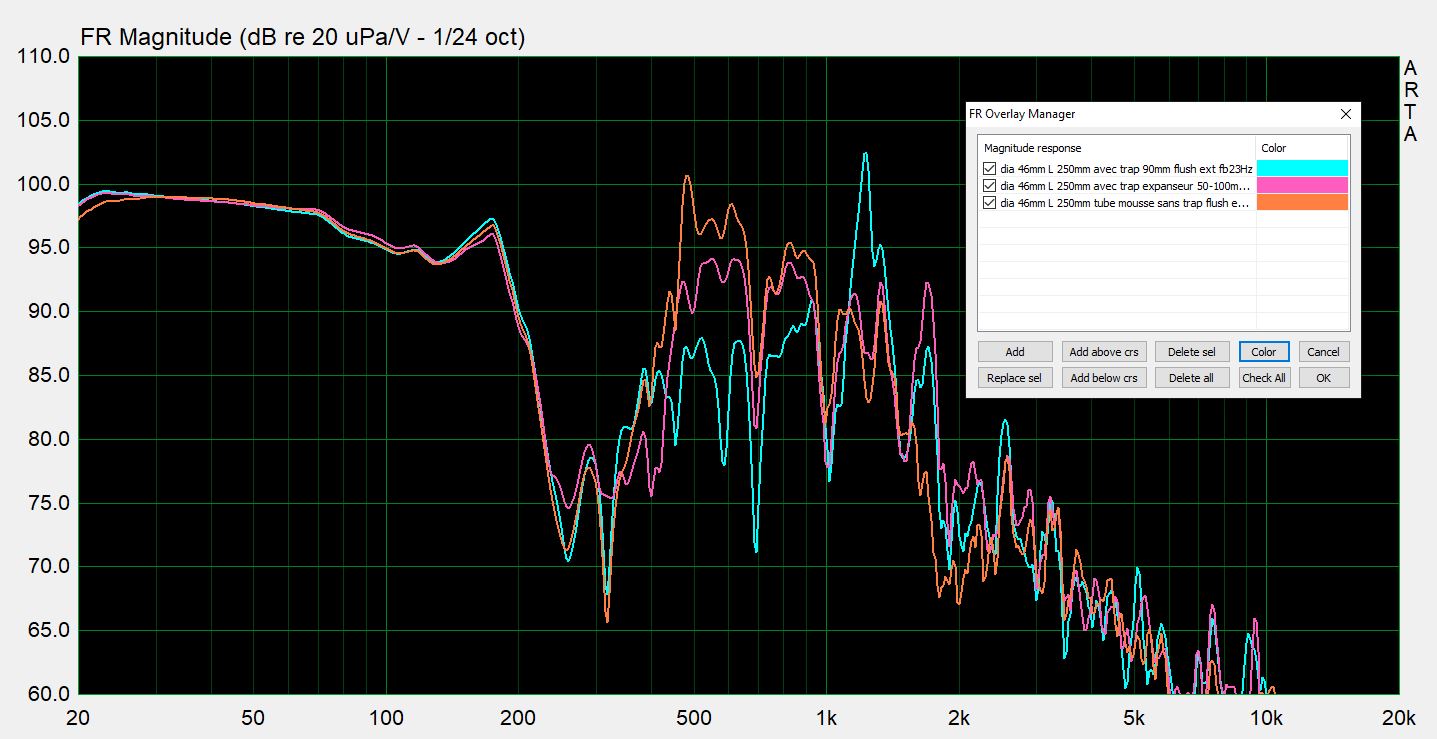Viewport: 1437px width, 739px height.
Task: Close the FR Overlay Manager window
Action: 1346,114
